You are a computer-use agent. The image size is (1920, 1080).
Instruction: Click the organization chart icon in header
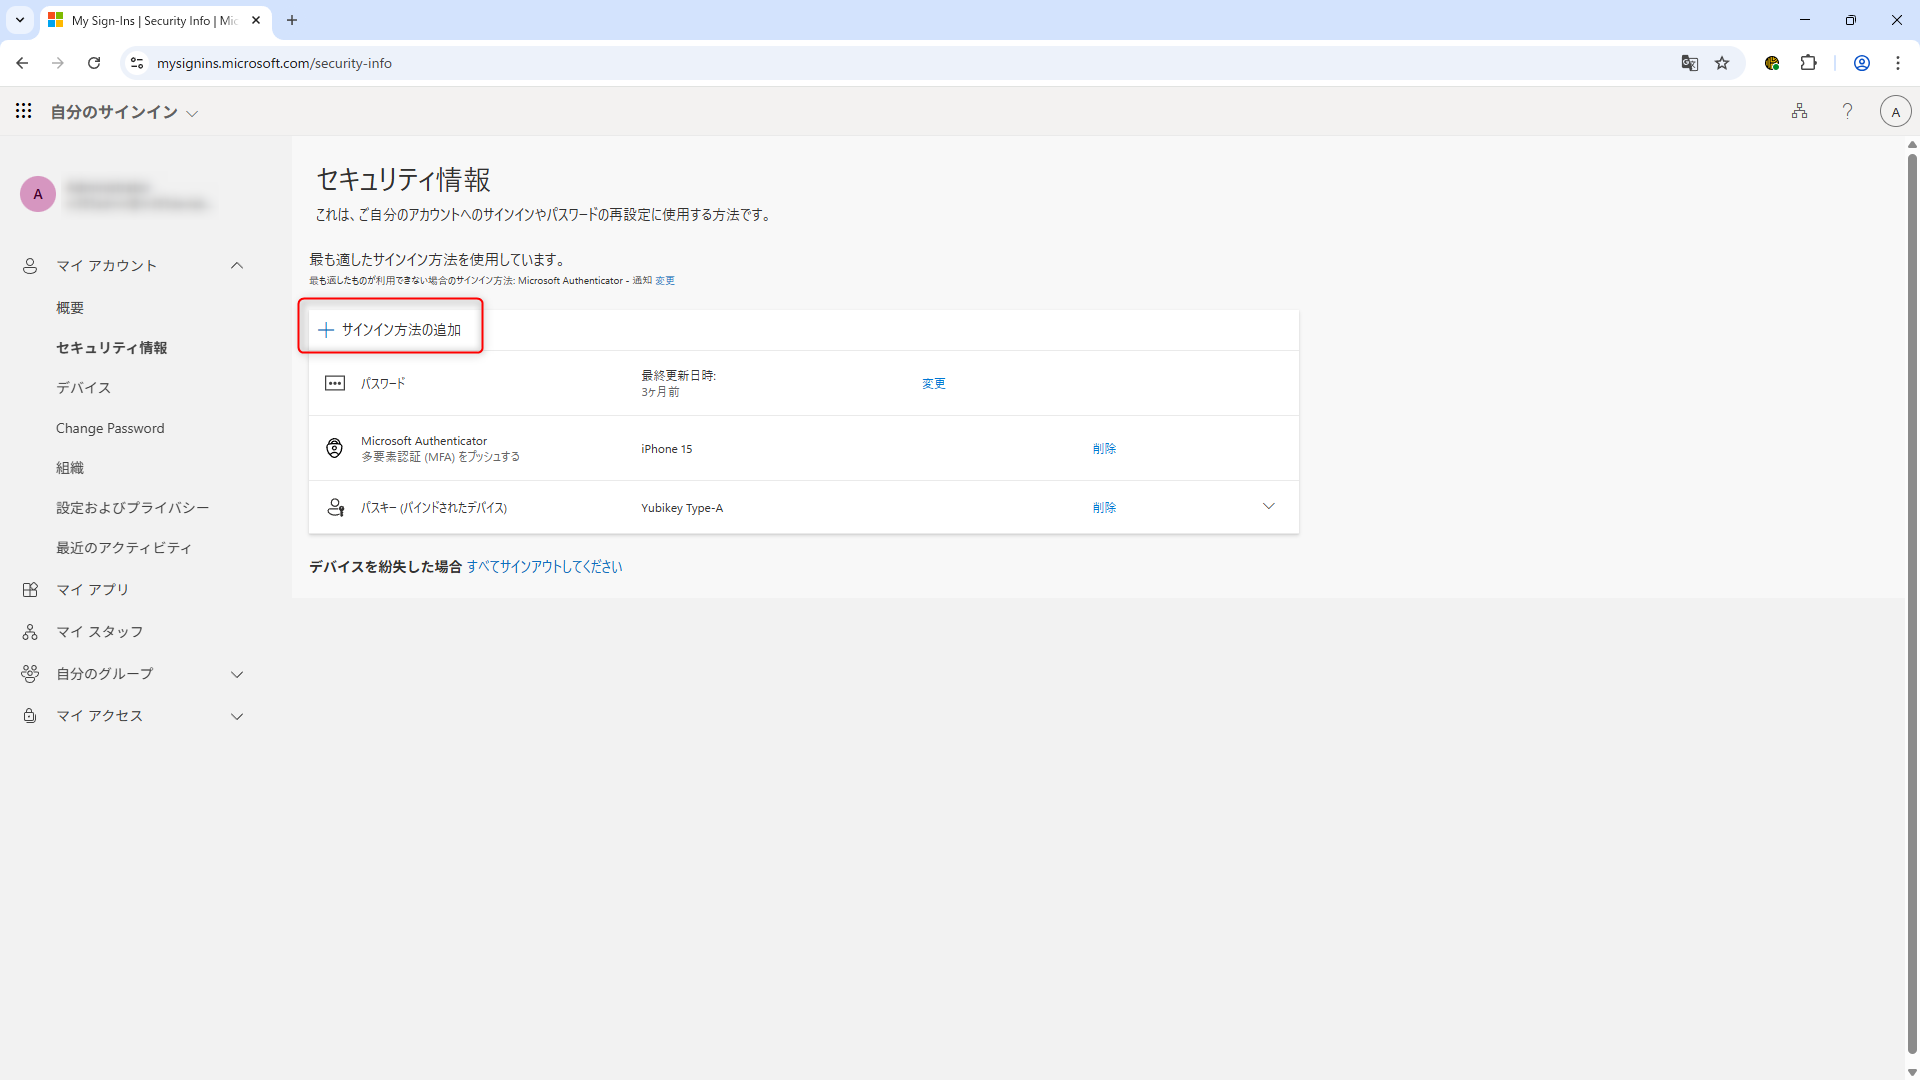click(1799, 111)
